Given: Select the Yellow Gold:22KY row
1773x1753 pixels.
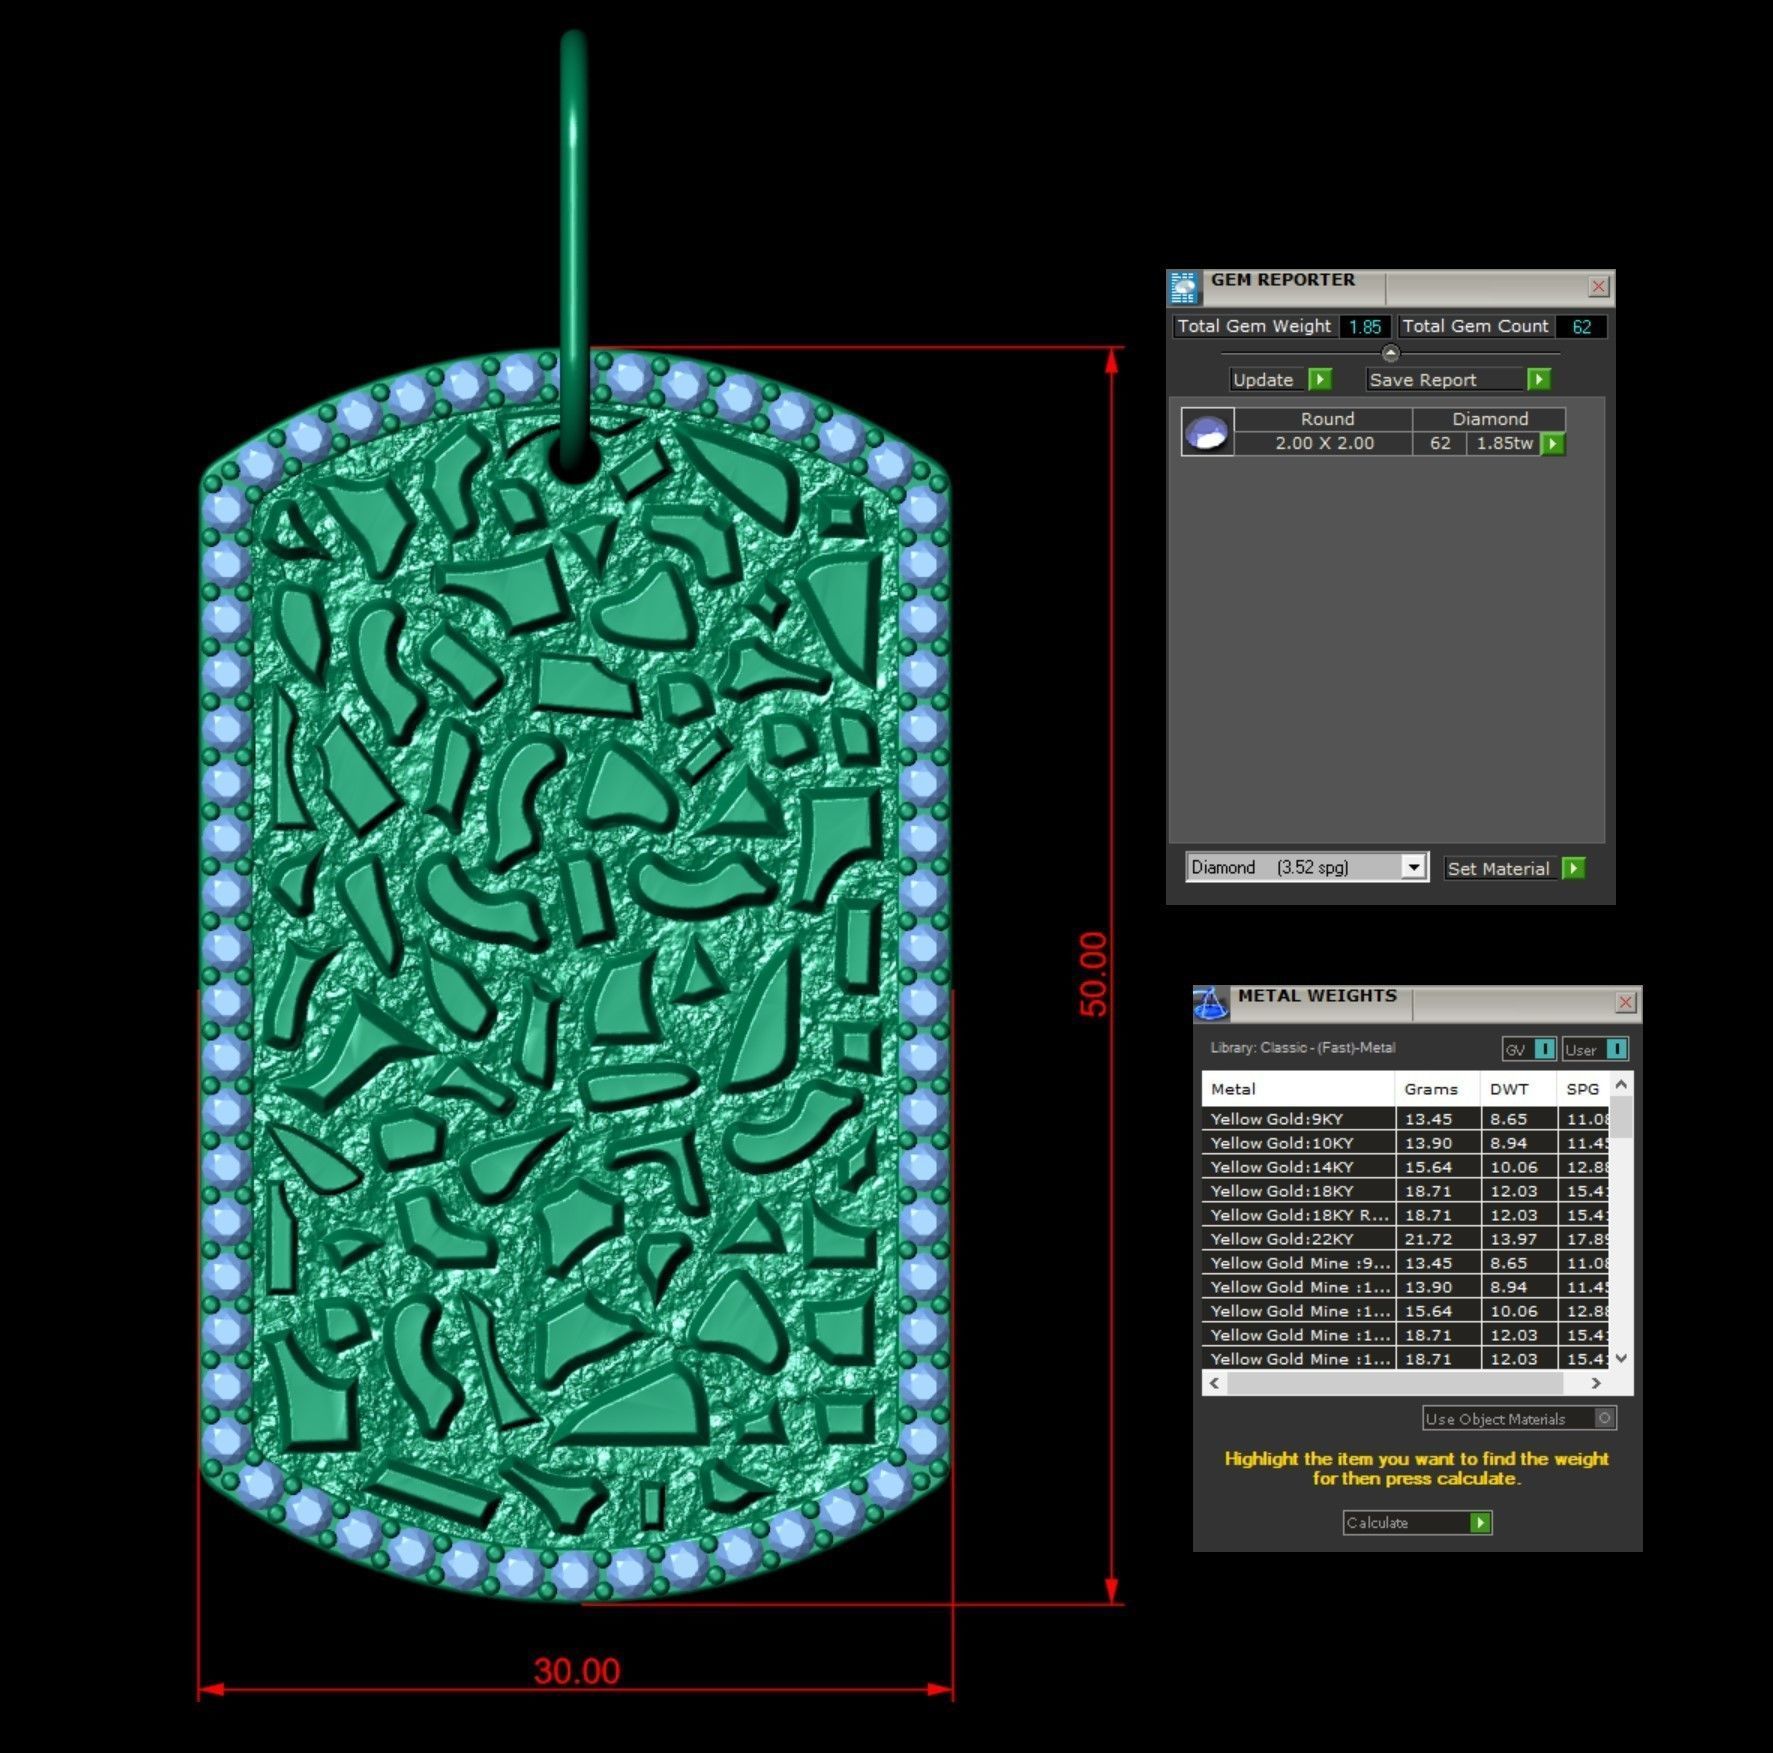Looking at the screenshot, I should coord(1405,1239).
